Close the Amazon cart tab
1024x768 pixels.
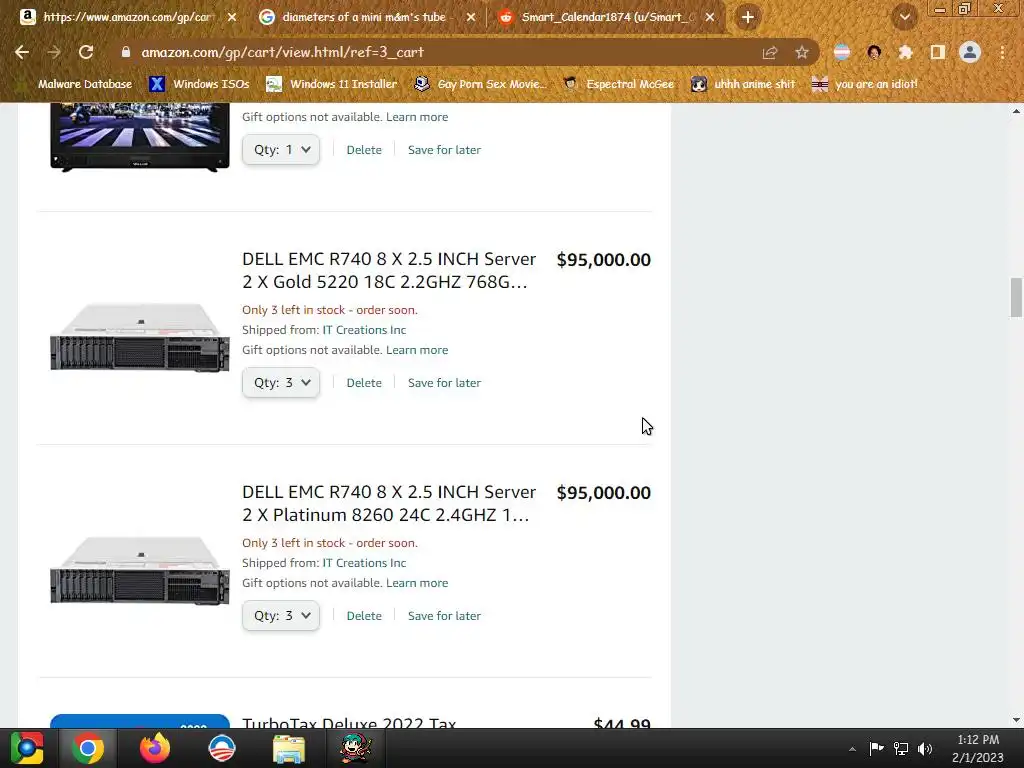232,18
